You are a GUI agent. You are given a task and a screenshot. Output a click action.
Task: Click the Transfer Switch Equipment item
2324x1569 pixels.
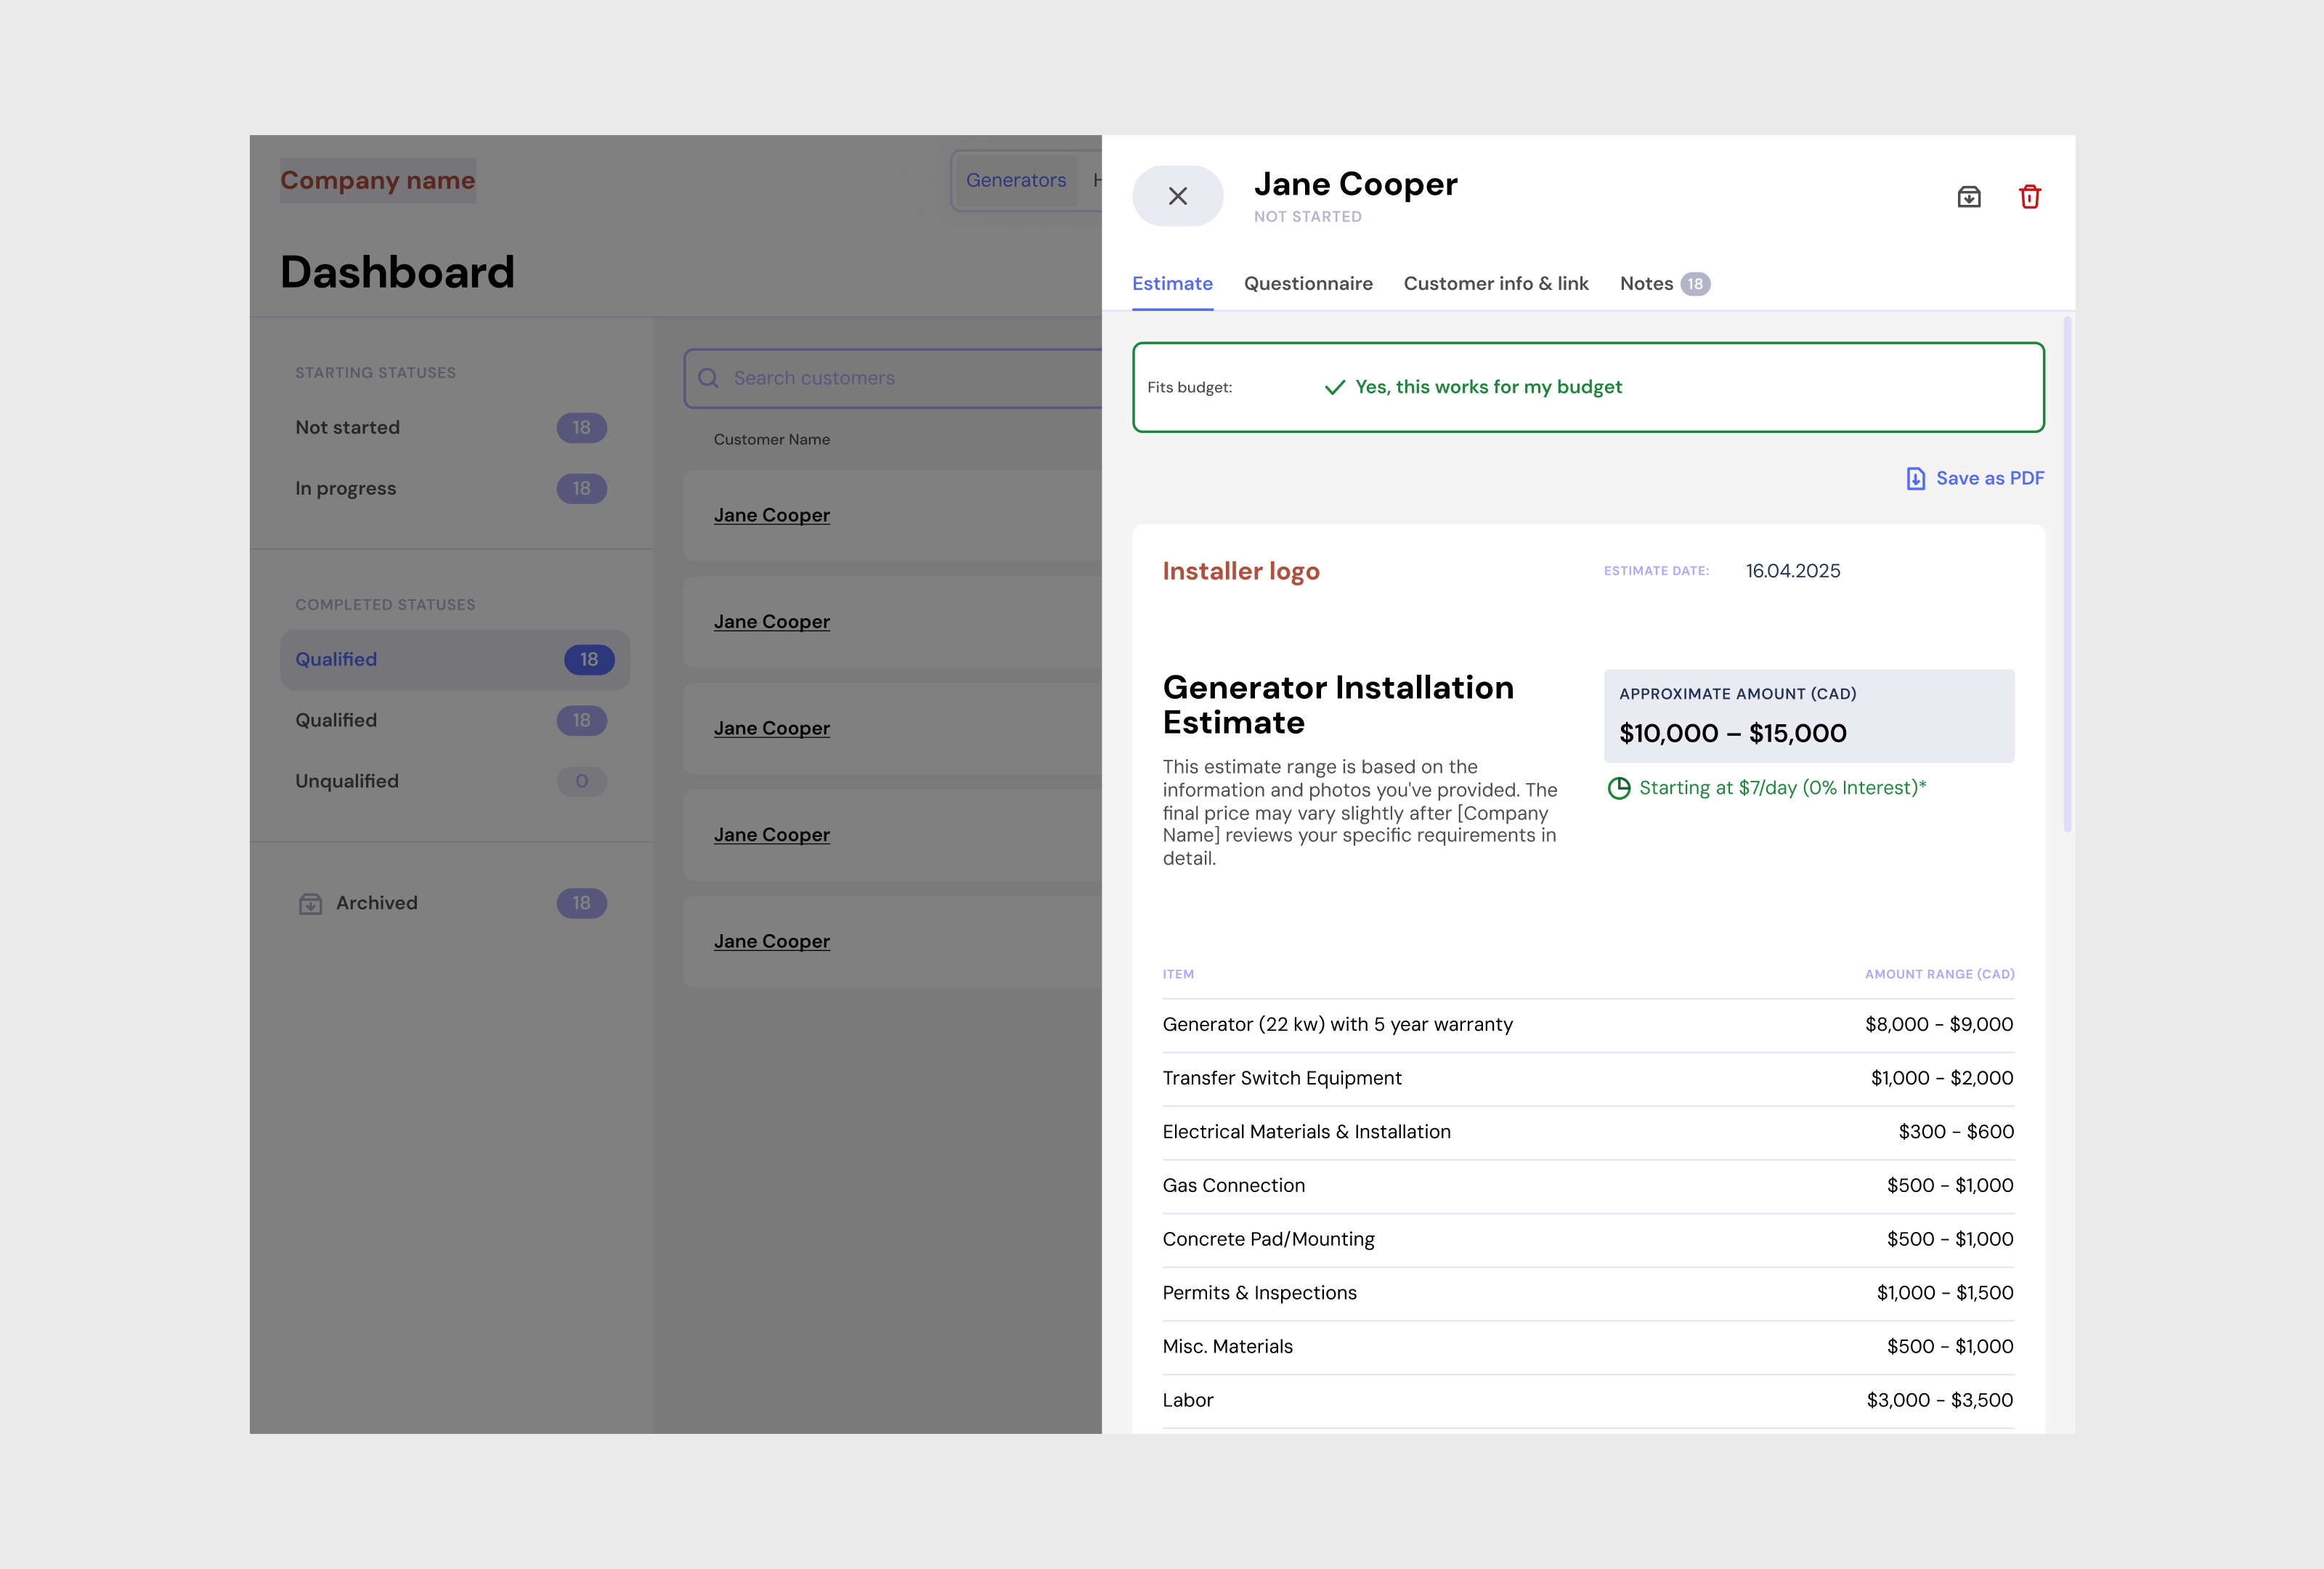coord(1281,1078)
